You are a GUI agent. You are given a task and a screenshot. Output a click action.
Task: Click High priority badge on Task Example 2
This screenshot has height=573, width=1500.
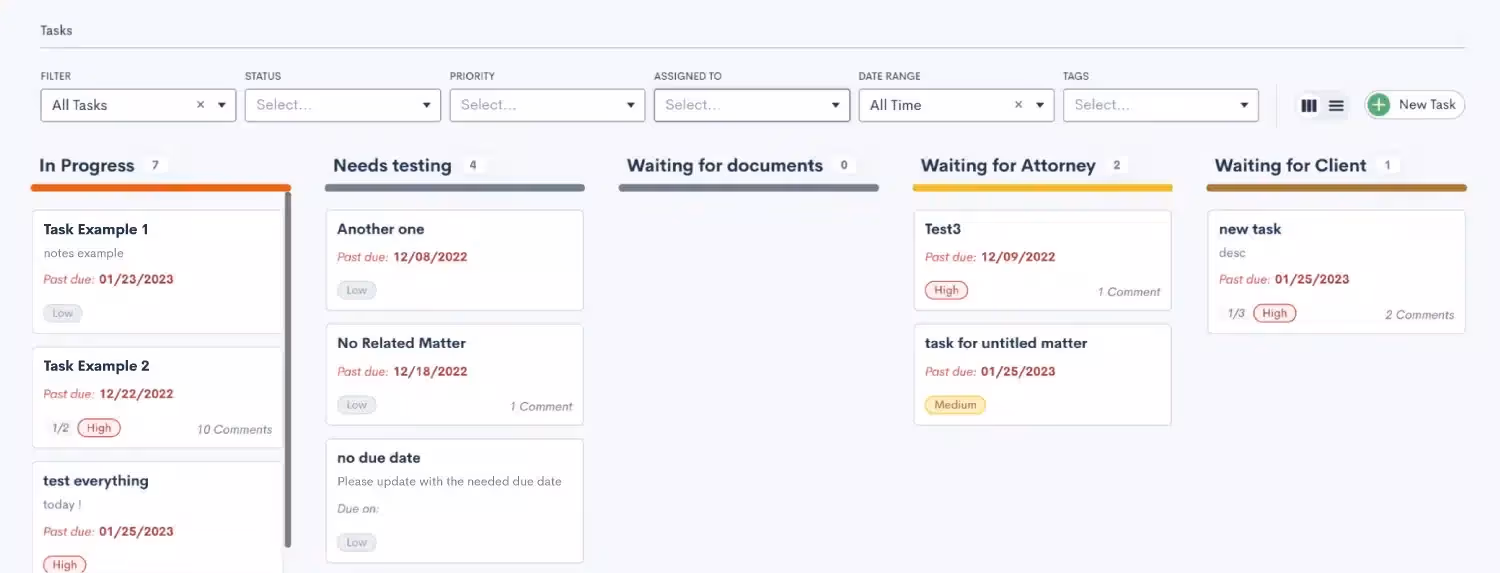click(99, 428)
